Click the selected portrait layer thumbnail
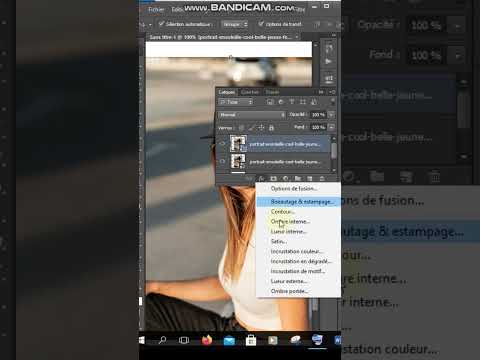Screen dimensions: 480x360 click(x=238, y=144)
